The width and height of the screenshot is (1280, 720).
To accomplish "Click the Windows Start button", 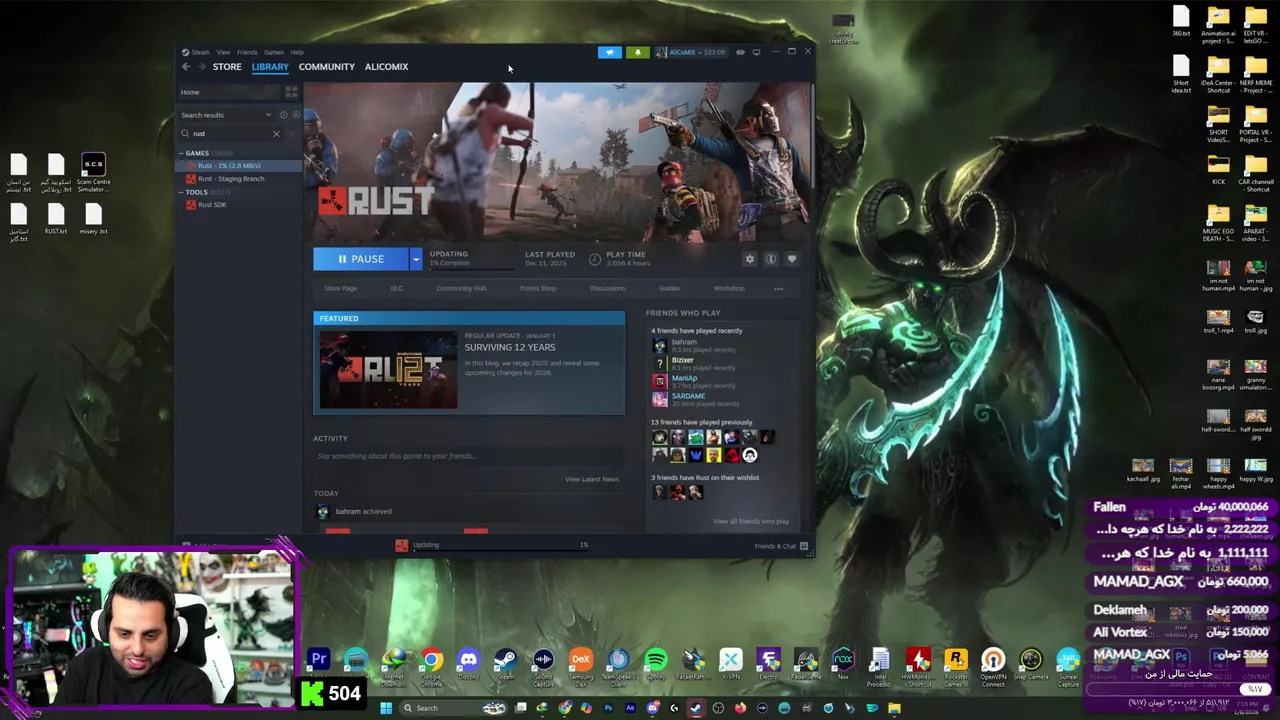I will (x=386, y=708).
